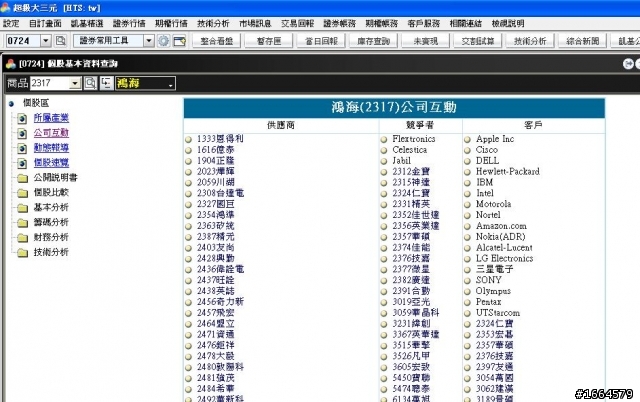Open the 設定 menu
The width and height of the screenshot is (640, 402).
click(x=11, y=23)
